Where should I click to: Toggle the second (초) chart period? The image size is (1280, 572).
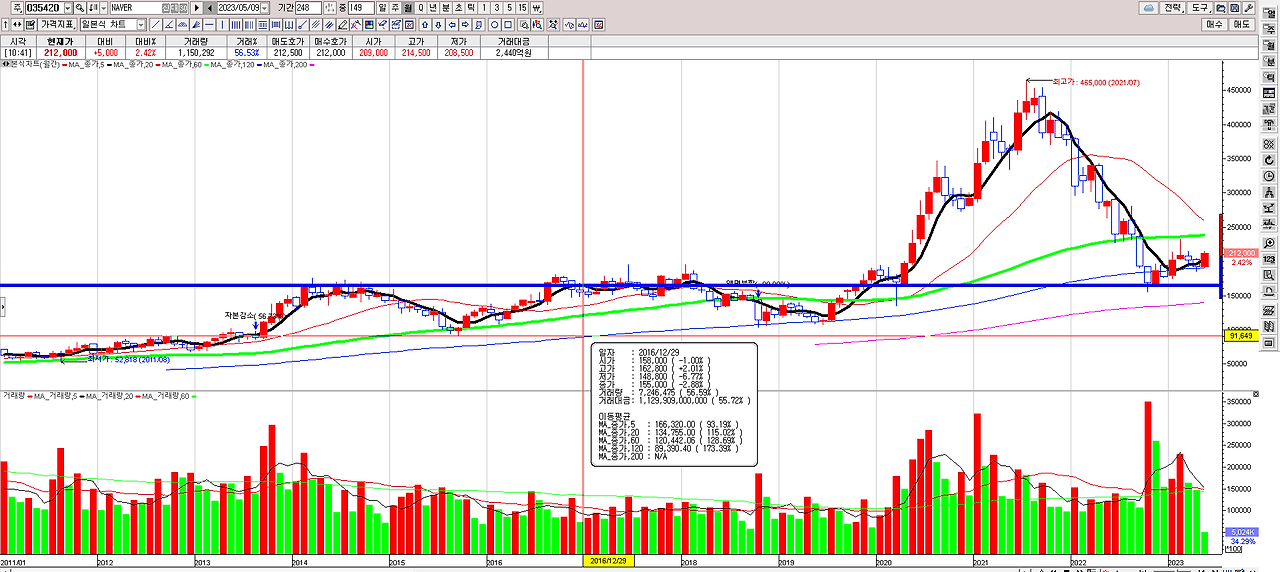tap(458, 8)
